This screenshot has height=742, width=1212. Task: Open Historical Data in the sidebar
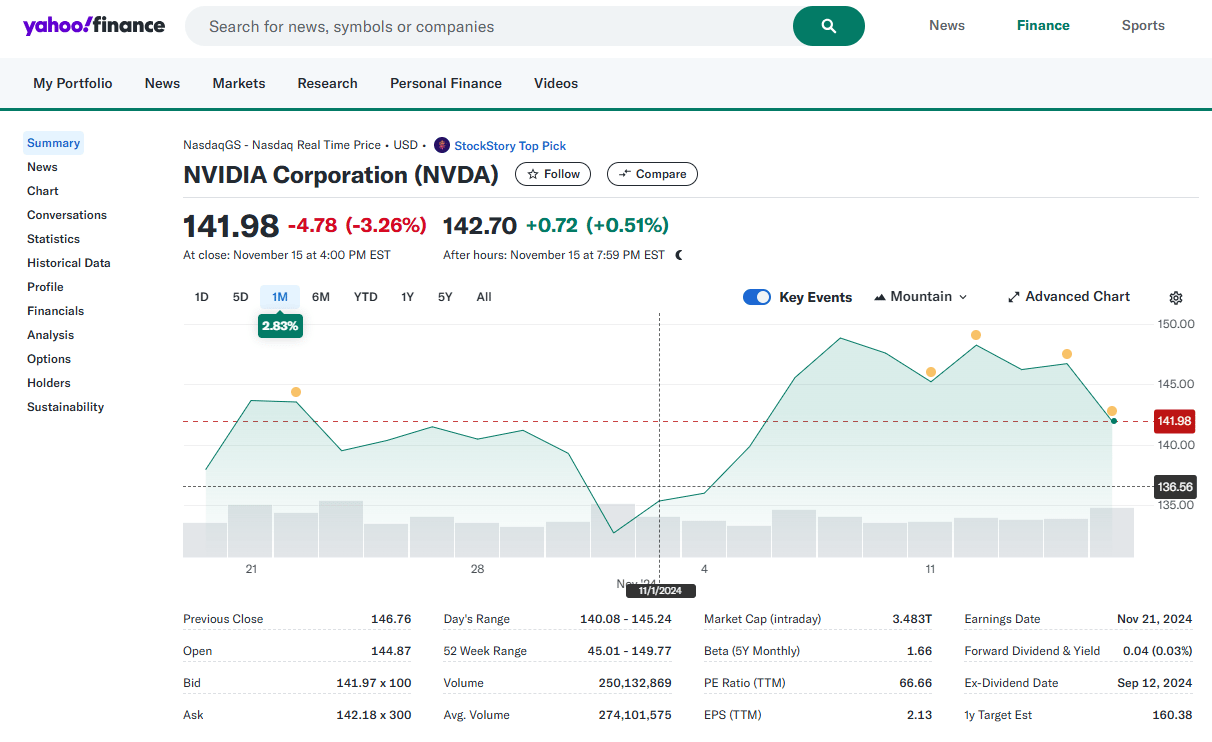(69, 263)
